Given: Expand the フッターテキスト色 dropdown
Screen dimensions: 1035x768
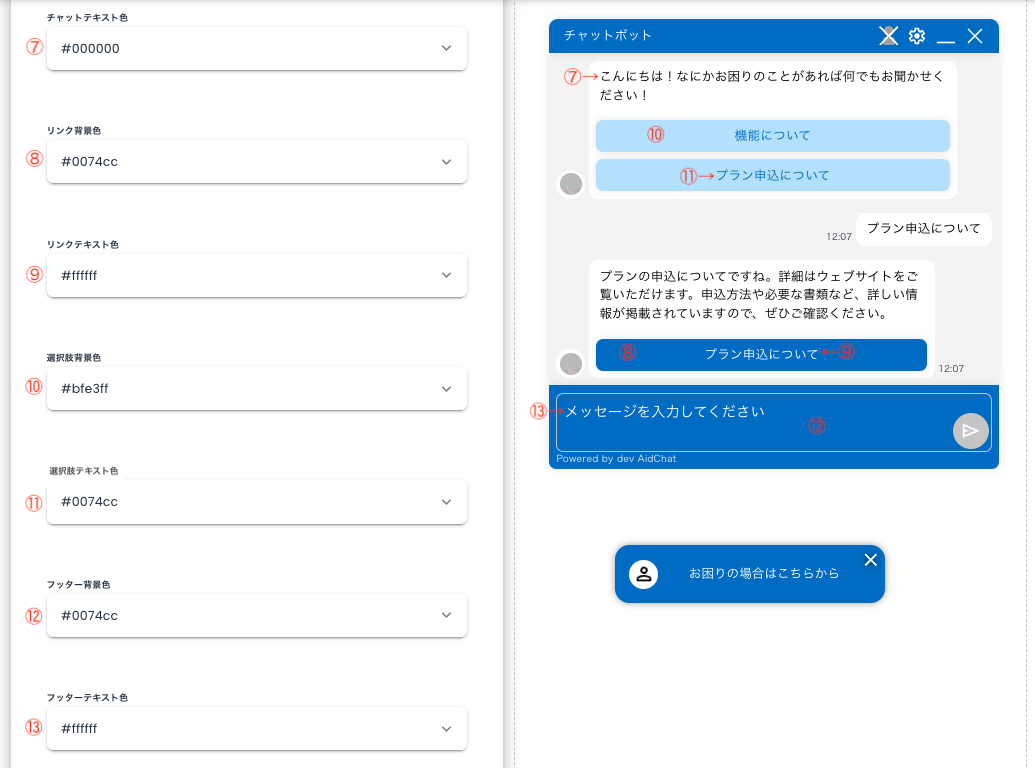Looking at the screenshot, I should click(256, 728).
